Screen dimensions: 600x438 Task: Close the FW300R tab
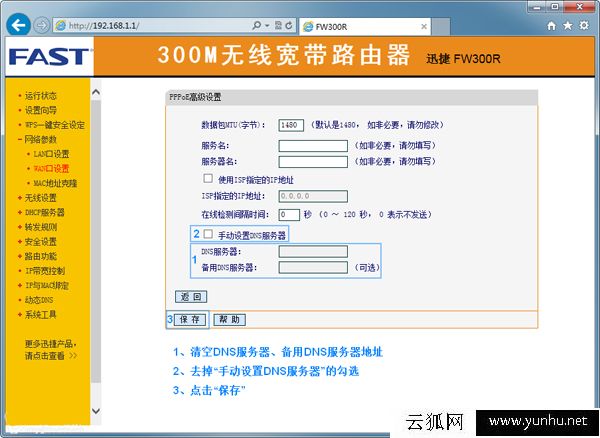[424, 26]
